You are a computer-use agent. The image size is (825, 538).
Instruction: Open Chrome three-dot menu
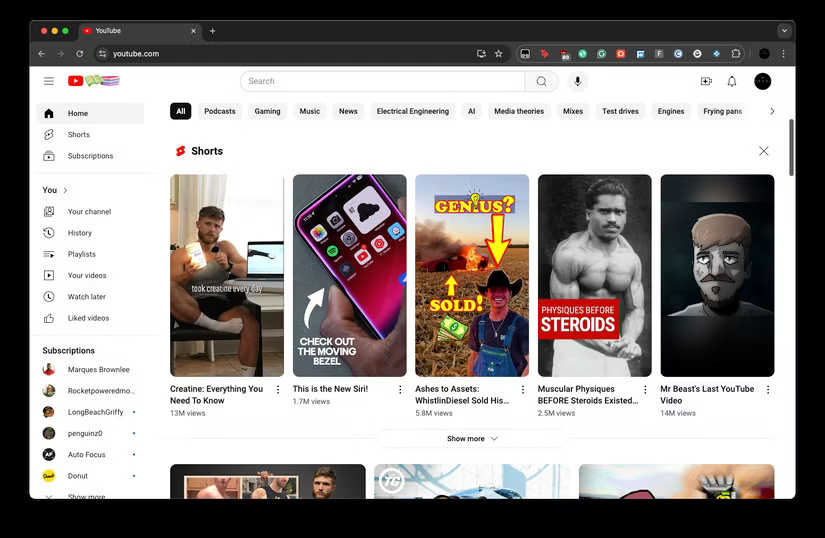coord(783,54)
